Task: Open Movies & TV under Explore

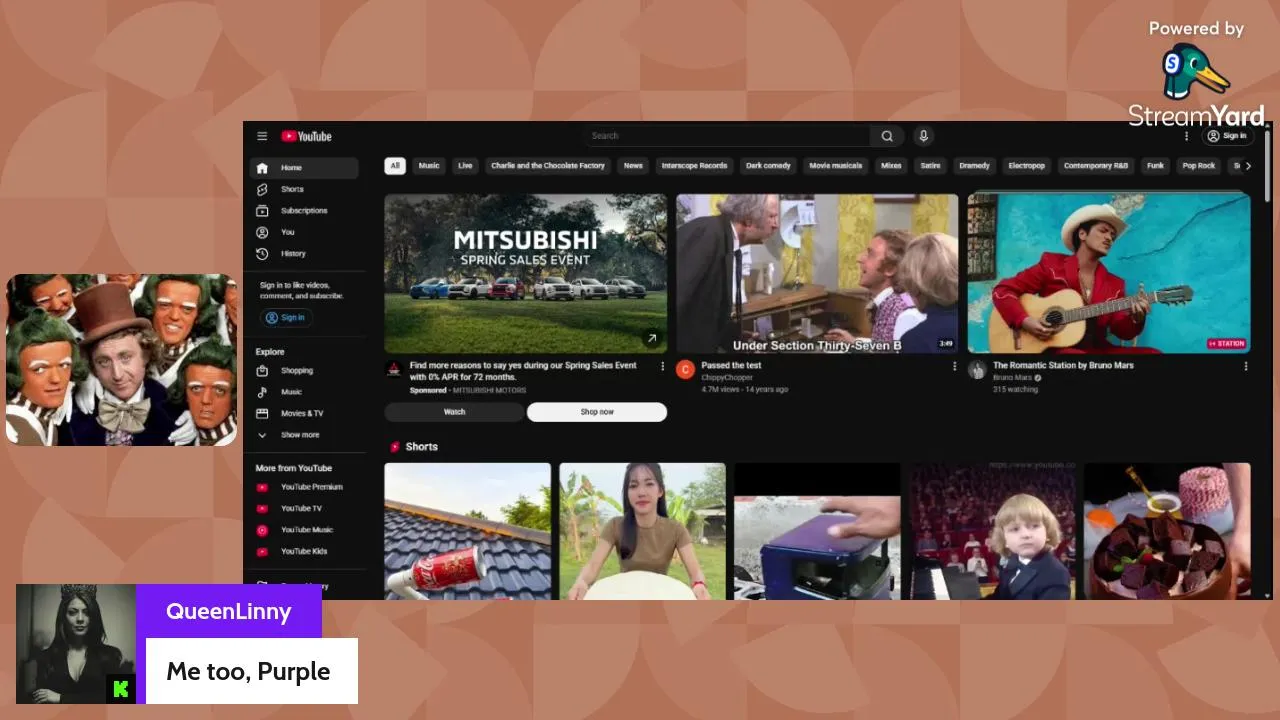Action: [304, 413]
